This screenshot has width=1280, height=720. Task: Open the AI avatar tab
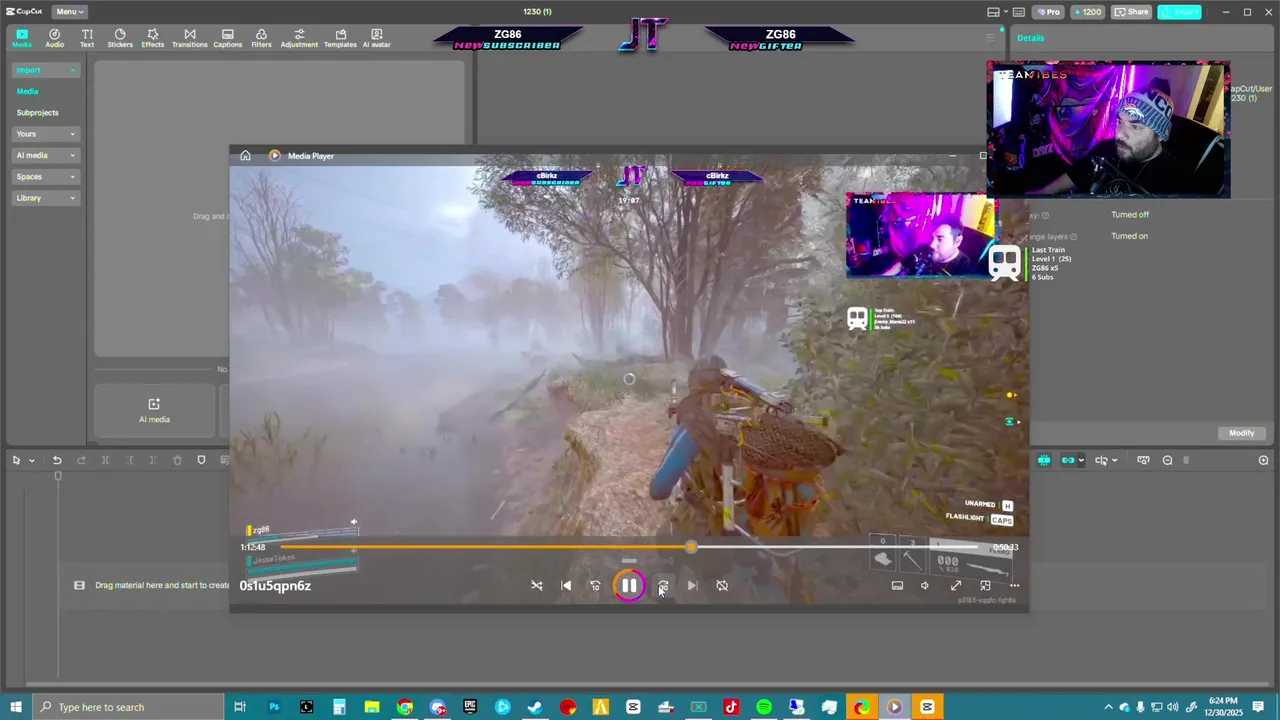376,38
